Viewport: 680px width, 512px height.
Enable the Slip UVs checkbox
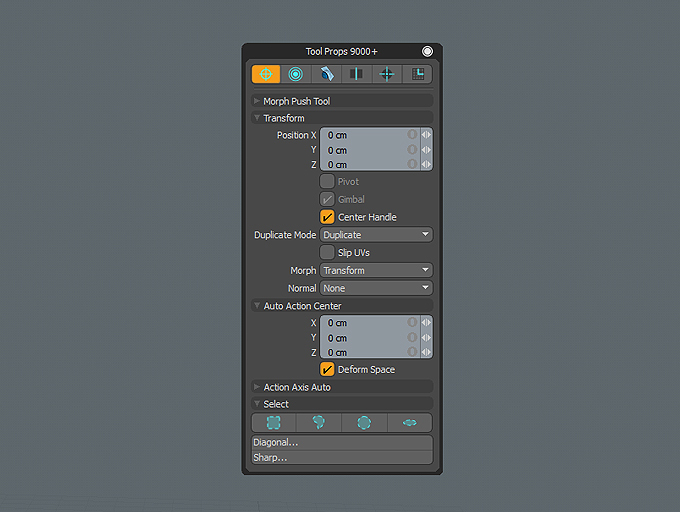tap(327, 252)
